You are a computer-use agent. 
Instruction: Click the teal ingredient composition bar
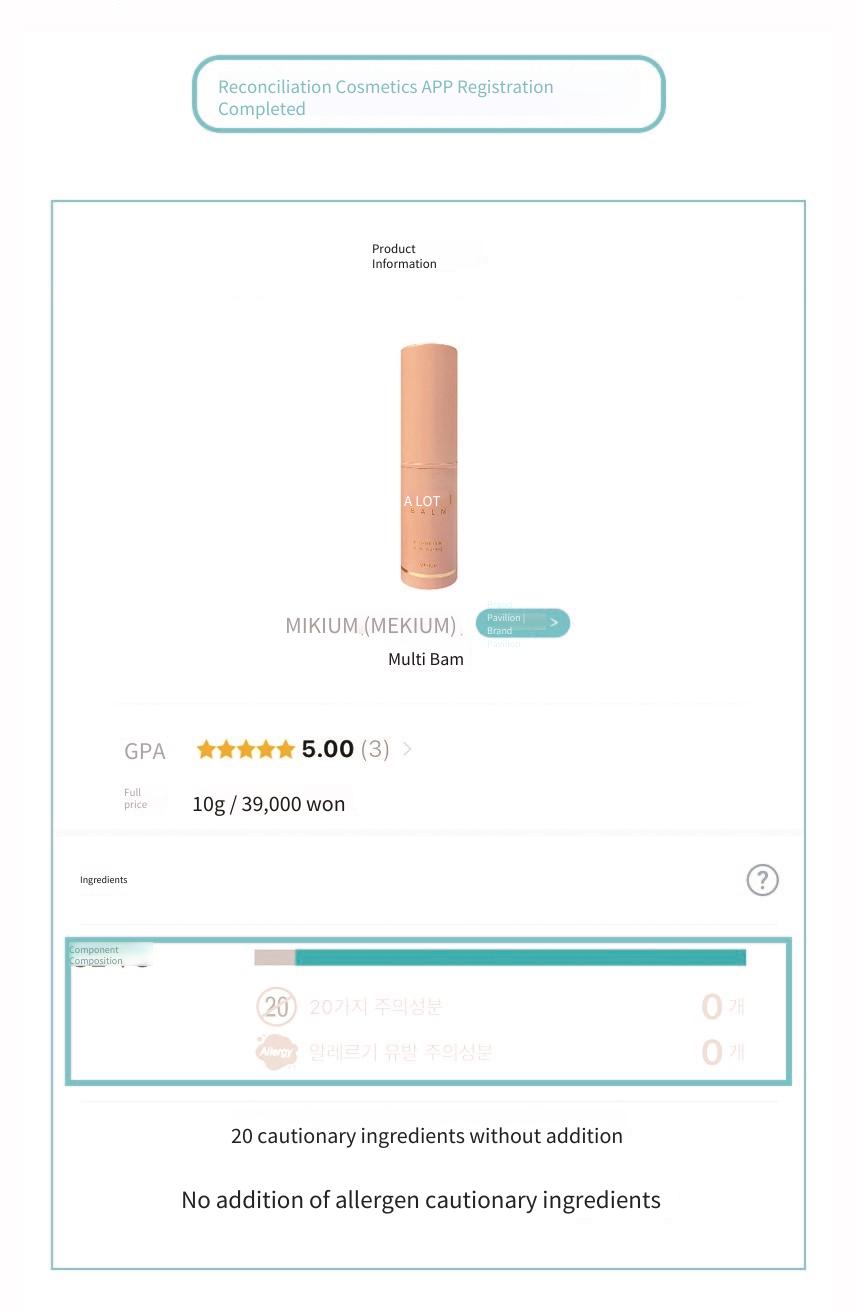[x=520, y=958]
